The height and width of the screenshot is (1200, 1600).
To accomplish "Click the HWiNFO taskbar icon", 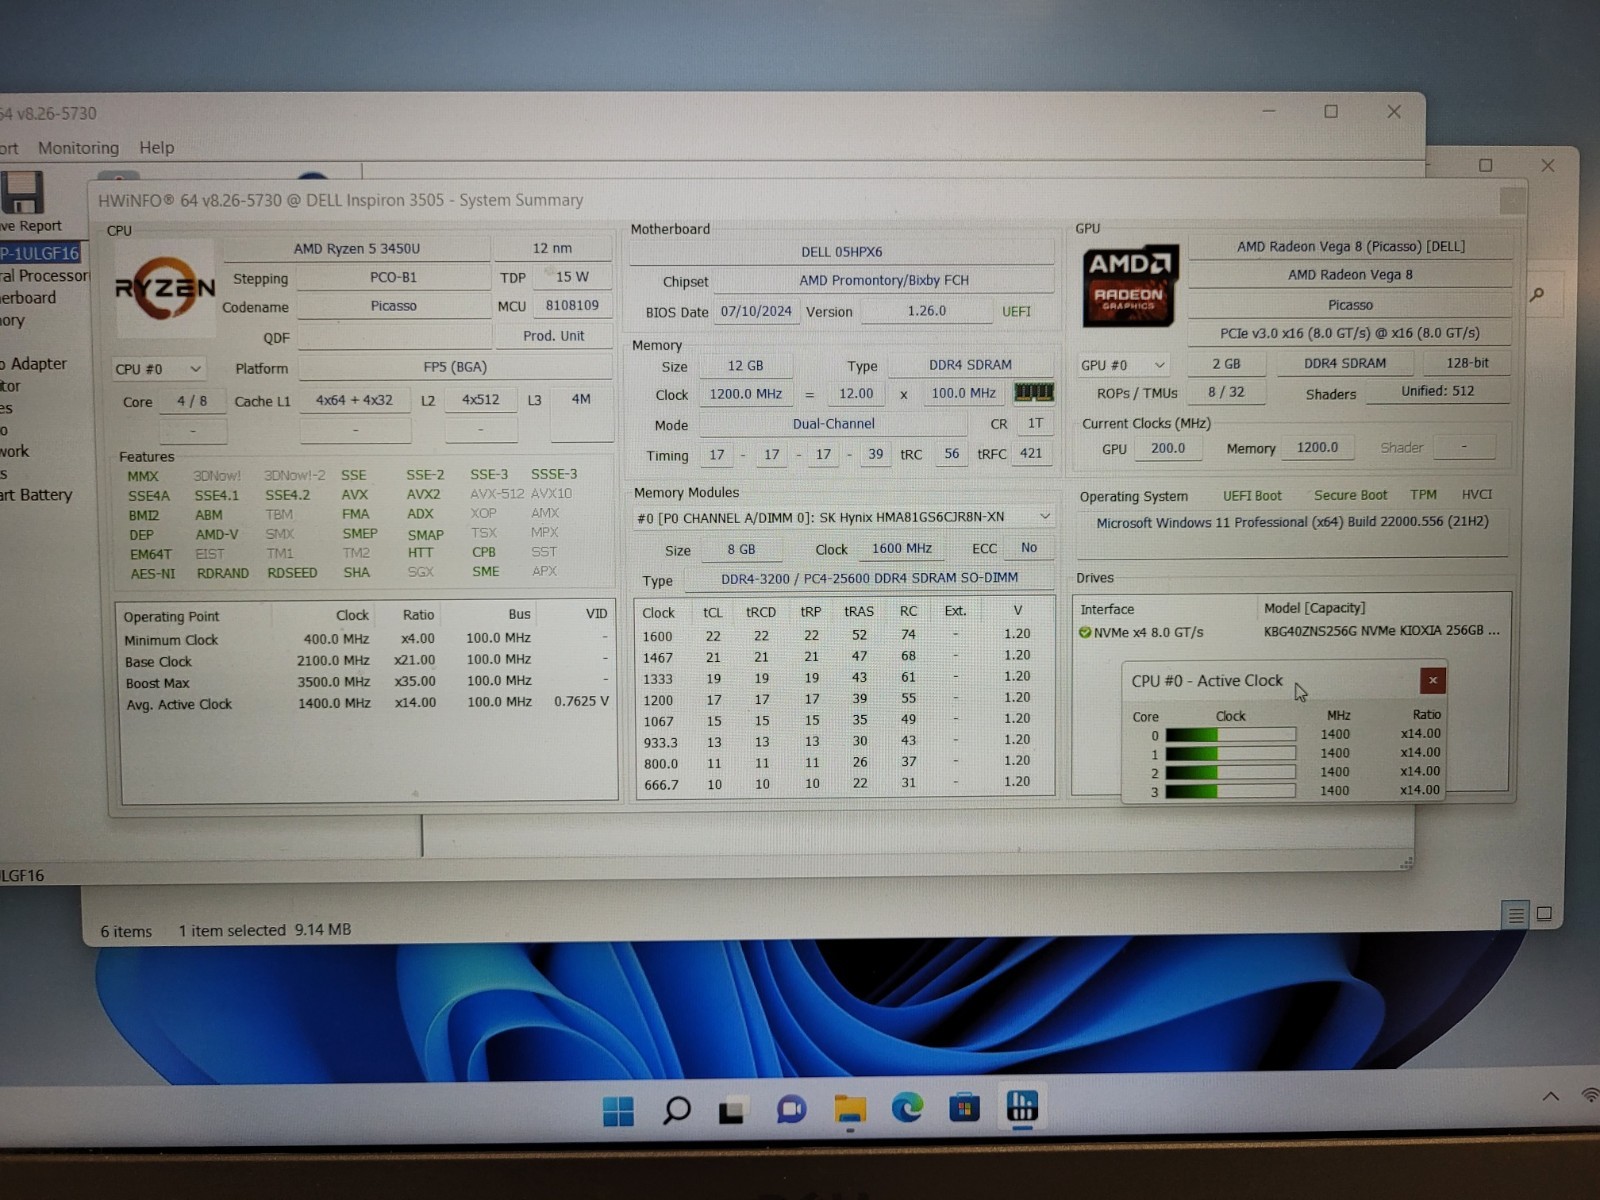I will pyautogui.click(x=1022, y=1107).
